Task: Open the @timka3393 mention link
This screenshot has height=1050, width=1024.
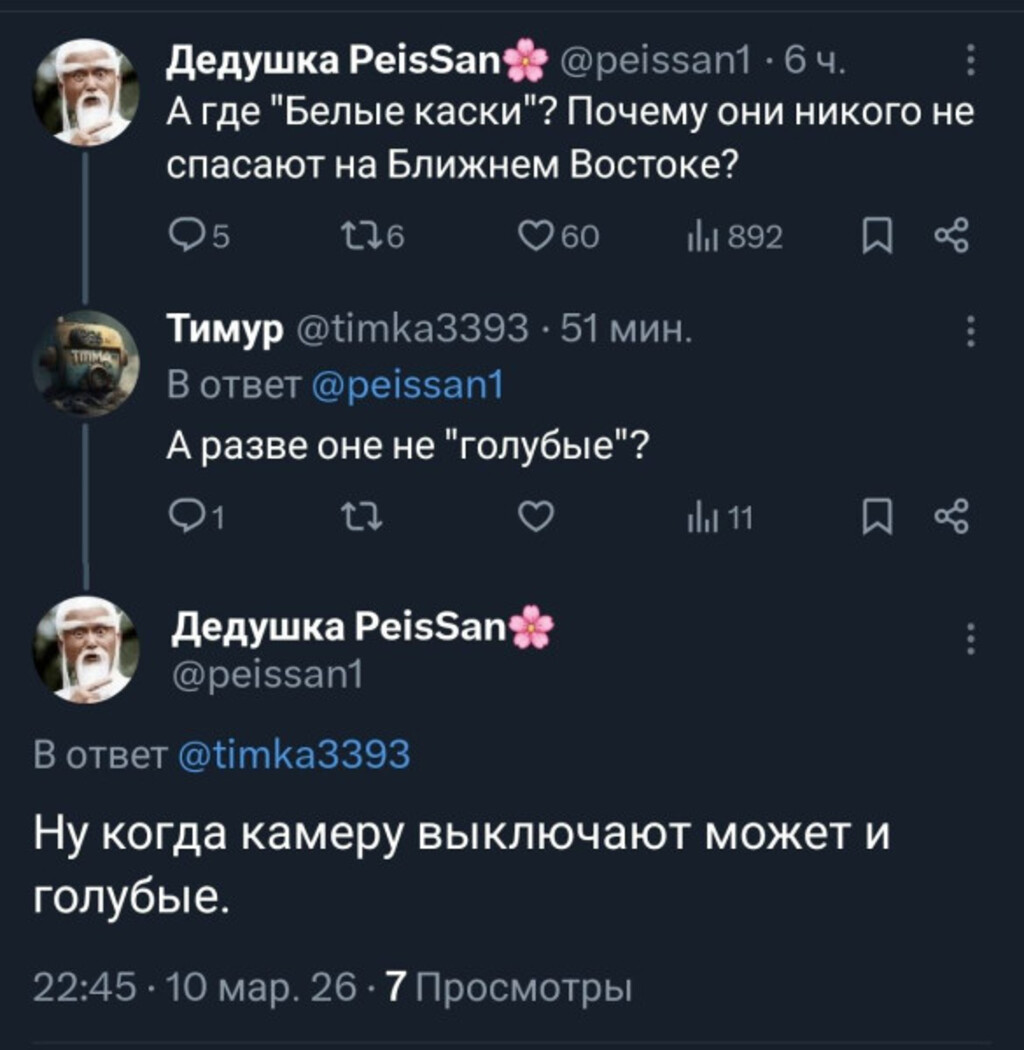Action: pyautogui.click(x=293, y=753)
